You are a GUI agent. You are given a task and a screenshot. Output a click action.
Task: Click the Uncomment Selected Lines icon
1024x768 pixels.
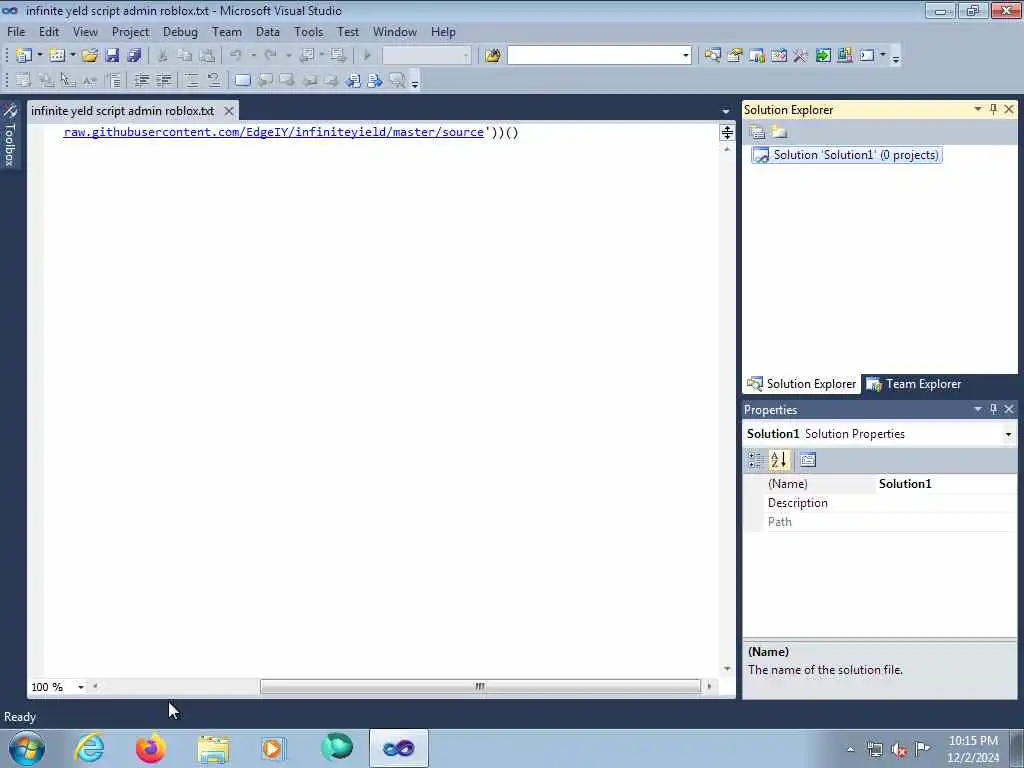tap(214, 80)
